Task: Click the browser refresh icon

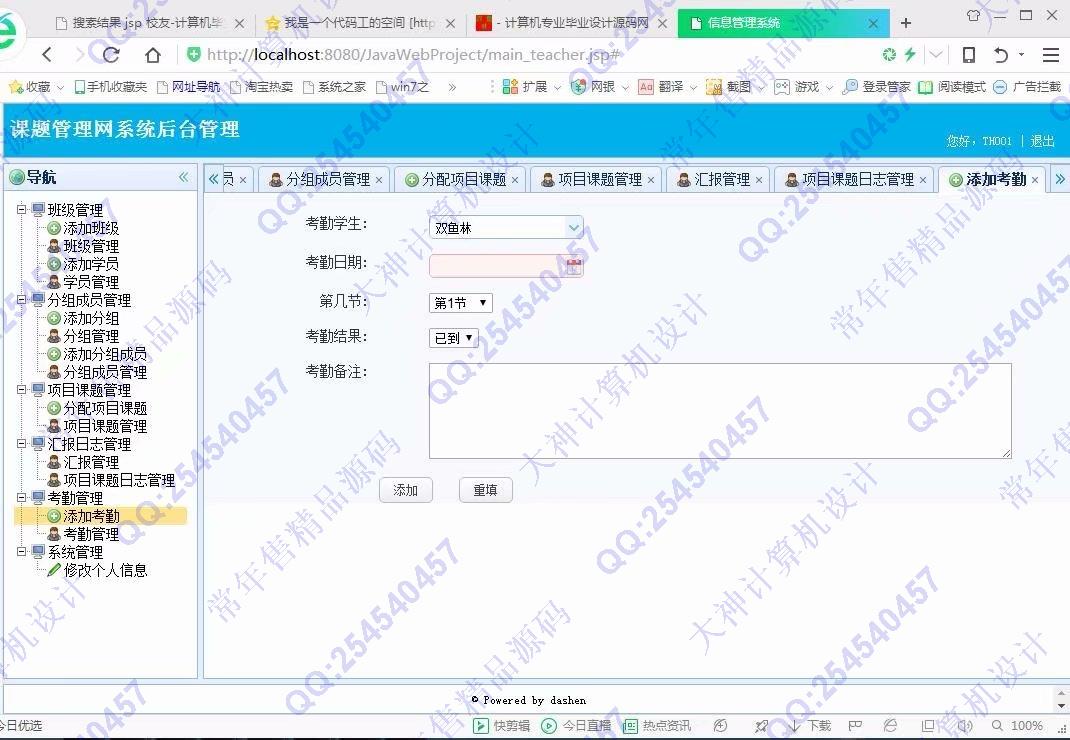Action: click(x=111, y=55)
